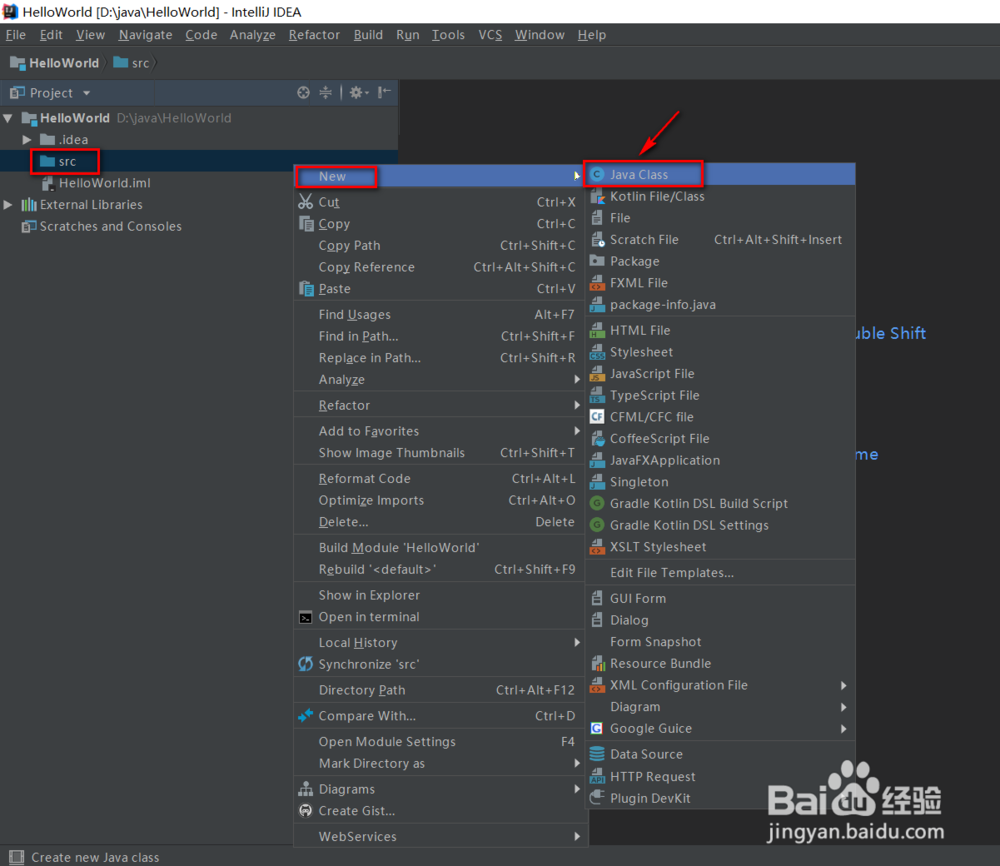1000x866 pixels.
Task: Expand the Refactor submenu arrow
Action: pos(577,405)
